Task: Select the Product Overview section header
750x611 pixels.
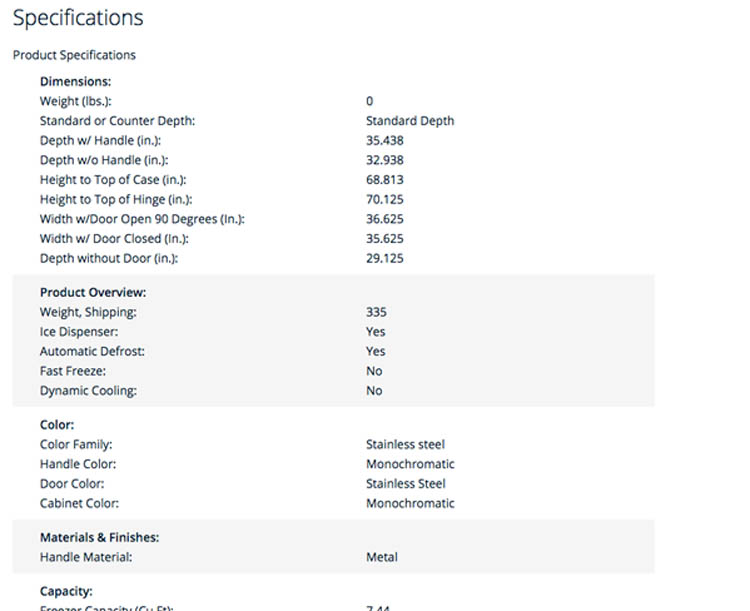Action: (93, 292)
